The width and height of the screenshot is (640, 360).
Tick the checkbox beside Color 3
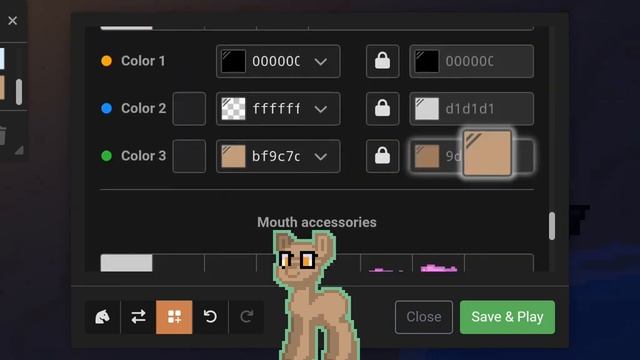189,156
